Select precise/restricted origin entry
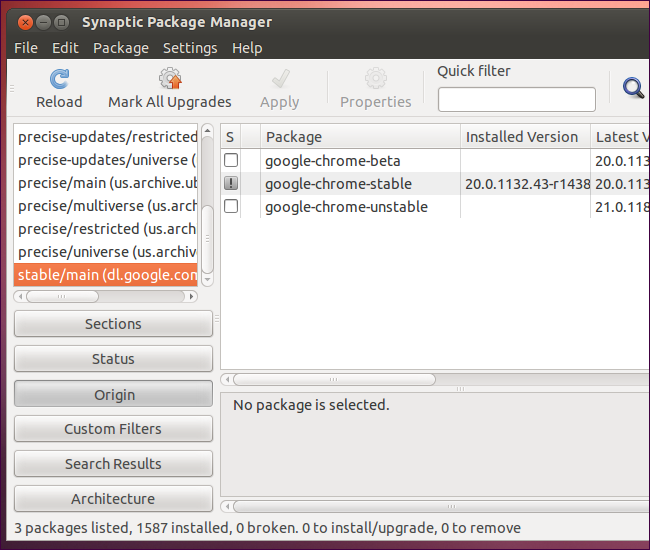Viewport: 650px width, 550px height. coord(106,229)
